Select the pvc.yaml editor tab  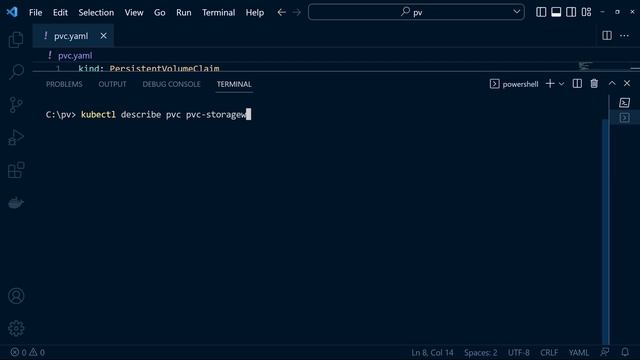click(x=73, y=36)
